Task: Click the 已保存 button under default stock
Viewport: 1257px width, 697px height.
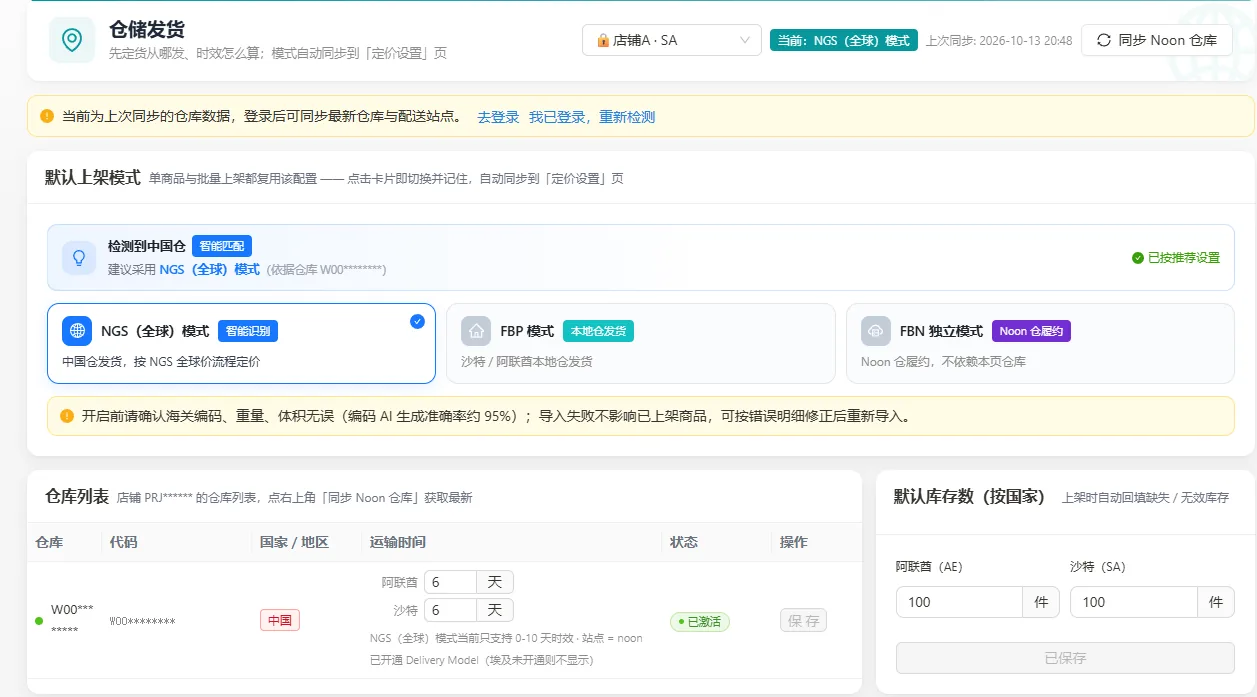Action: (x=1065, y=658)
